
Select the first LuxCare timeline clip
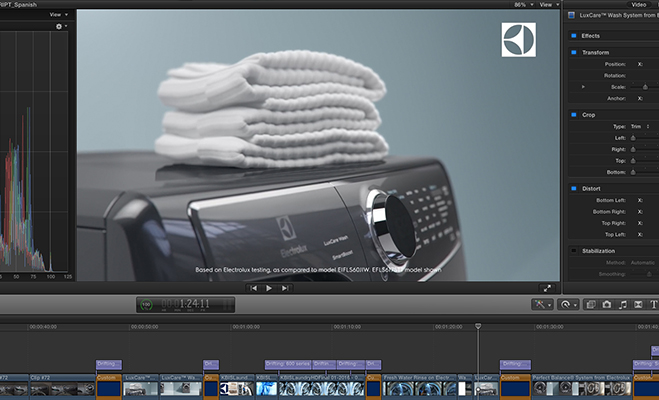coord(140,385)
